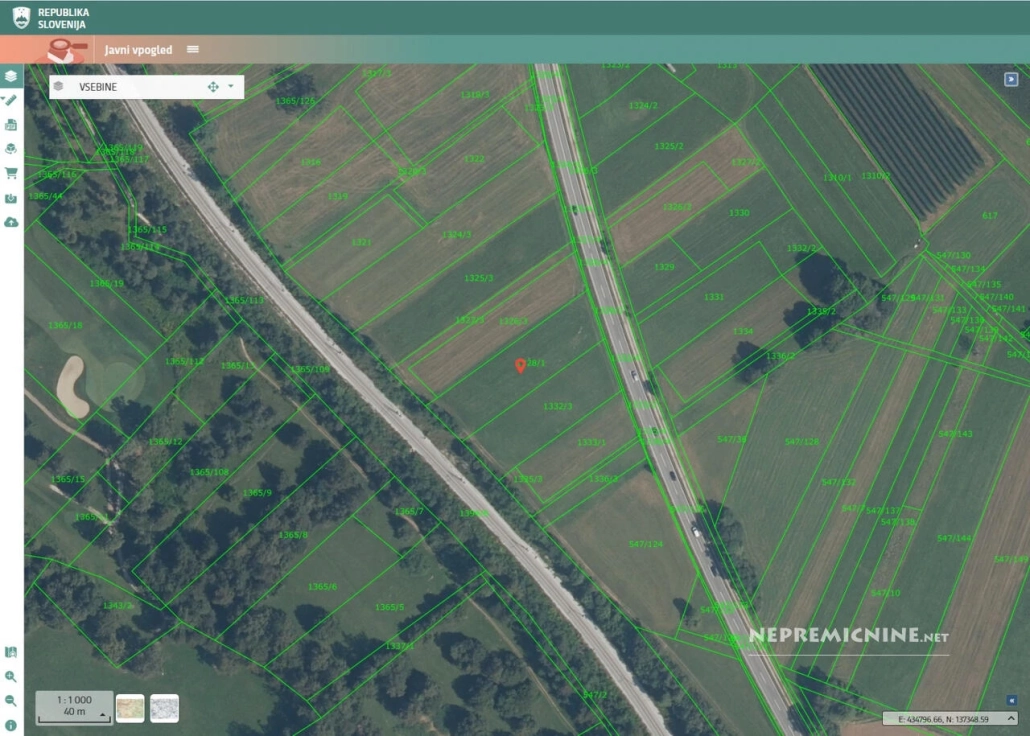
Task: Open the shopping cart icon
Action: click(x=11, y=173)
